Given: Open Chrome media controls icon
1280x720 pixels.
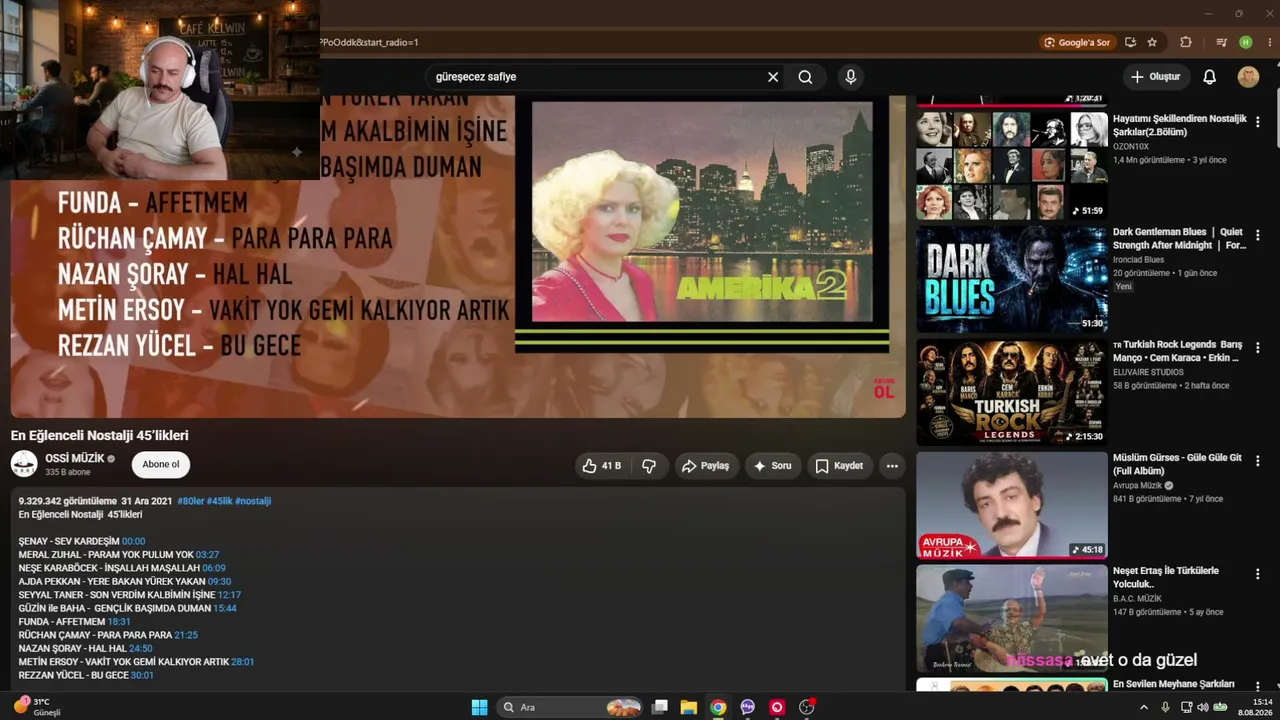Looking at the screenshot, I should click(x=1221, y=42).
